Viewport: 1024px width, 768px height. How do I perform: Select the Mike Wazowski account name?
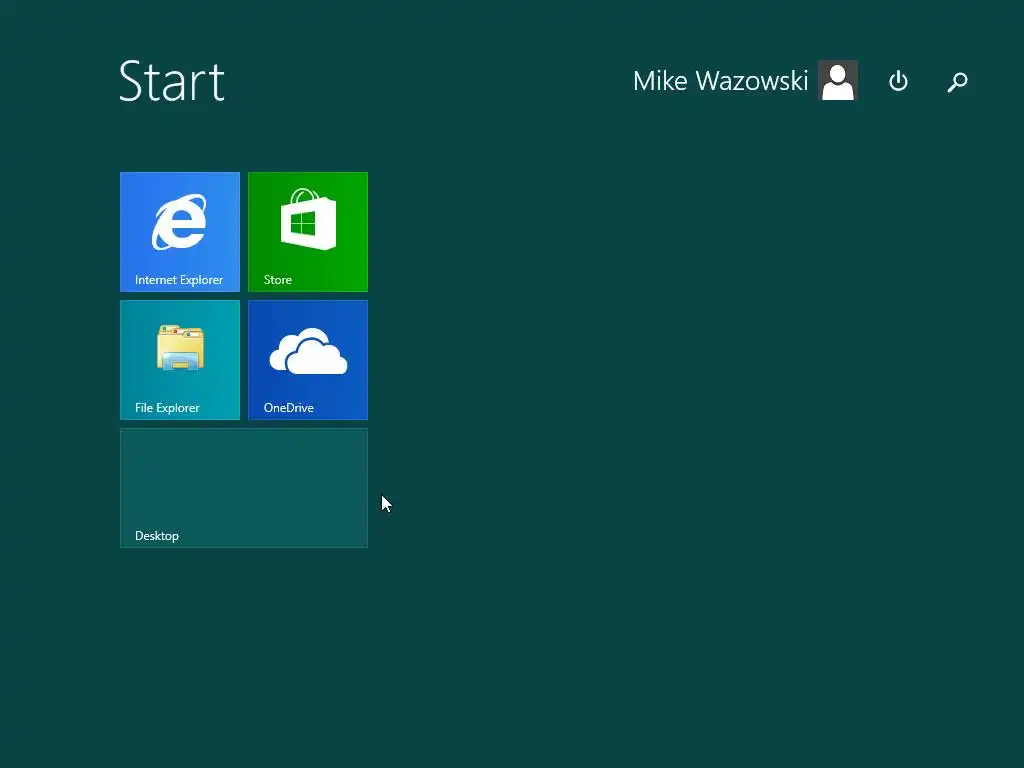click(x=720, y=81)
